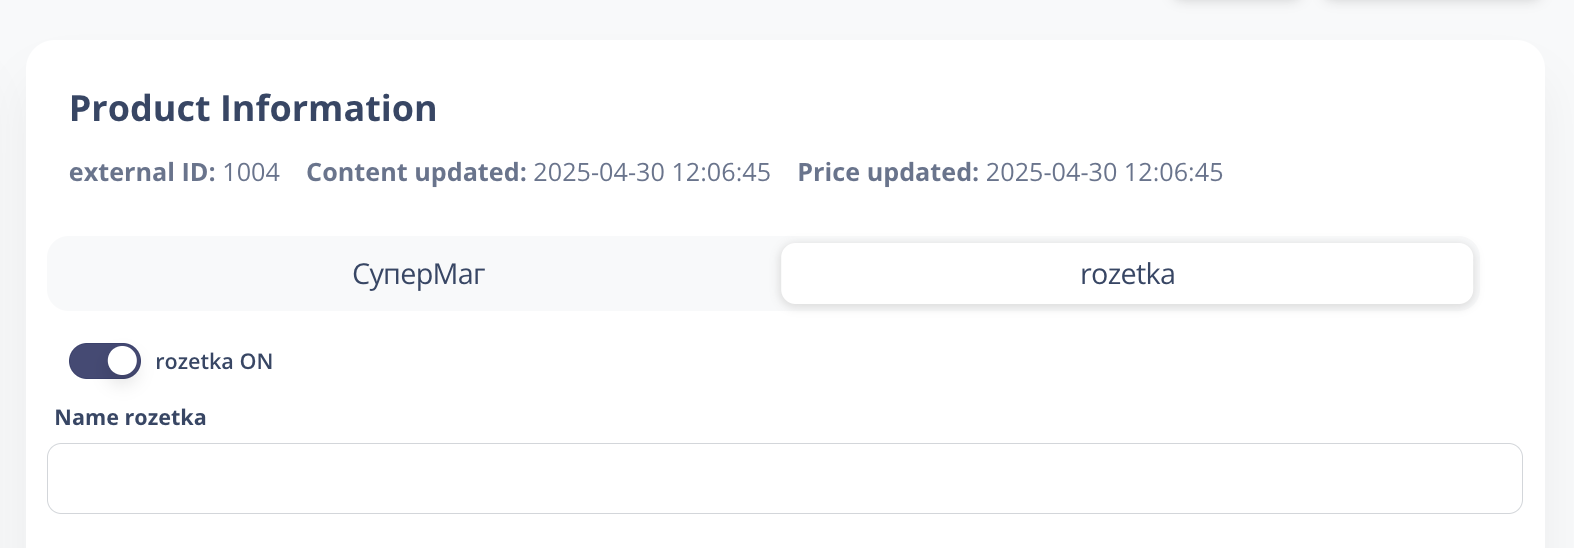
Task: Click the word "ID:" in the external ID label
Action: pos(198,173)
